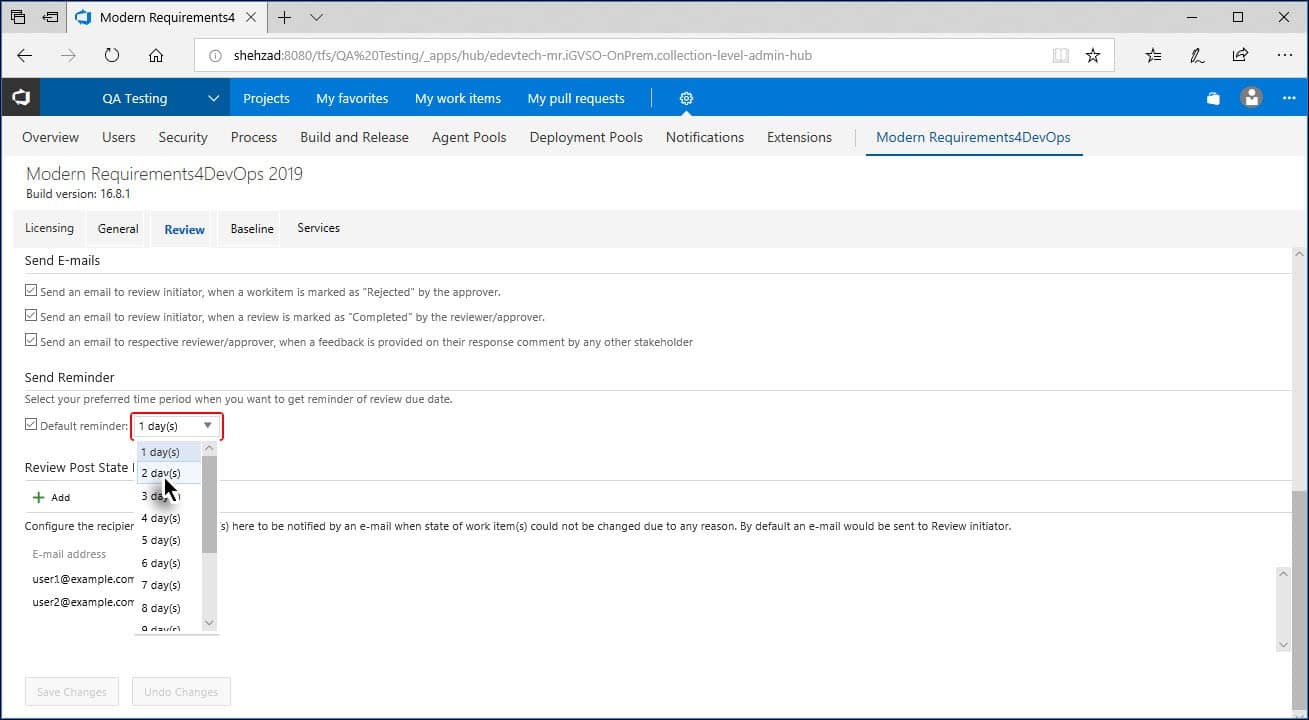Open My pull requests
Screen dimensions: 1309x720
point(576,98)
